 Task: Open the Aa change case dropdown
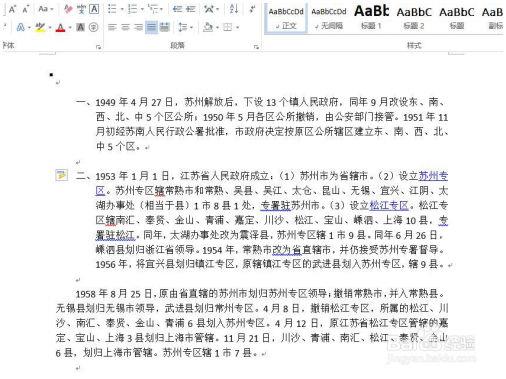coord(46,9)
